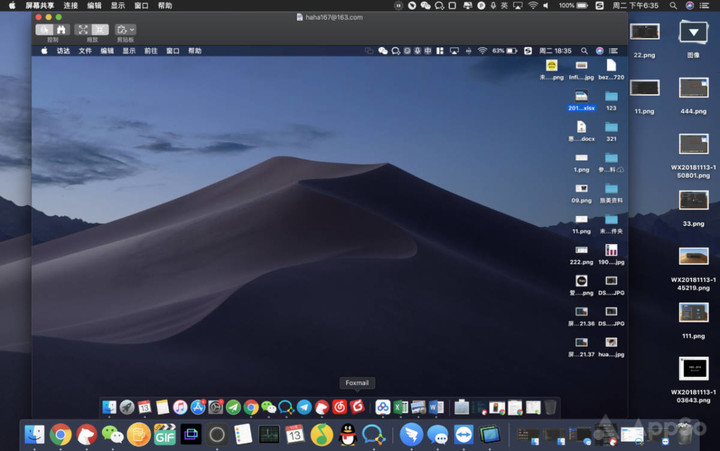720x451 pixels.
Task: Select the control mode cursor button
Action: (x=44, y=30)
